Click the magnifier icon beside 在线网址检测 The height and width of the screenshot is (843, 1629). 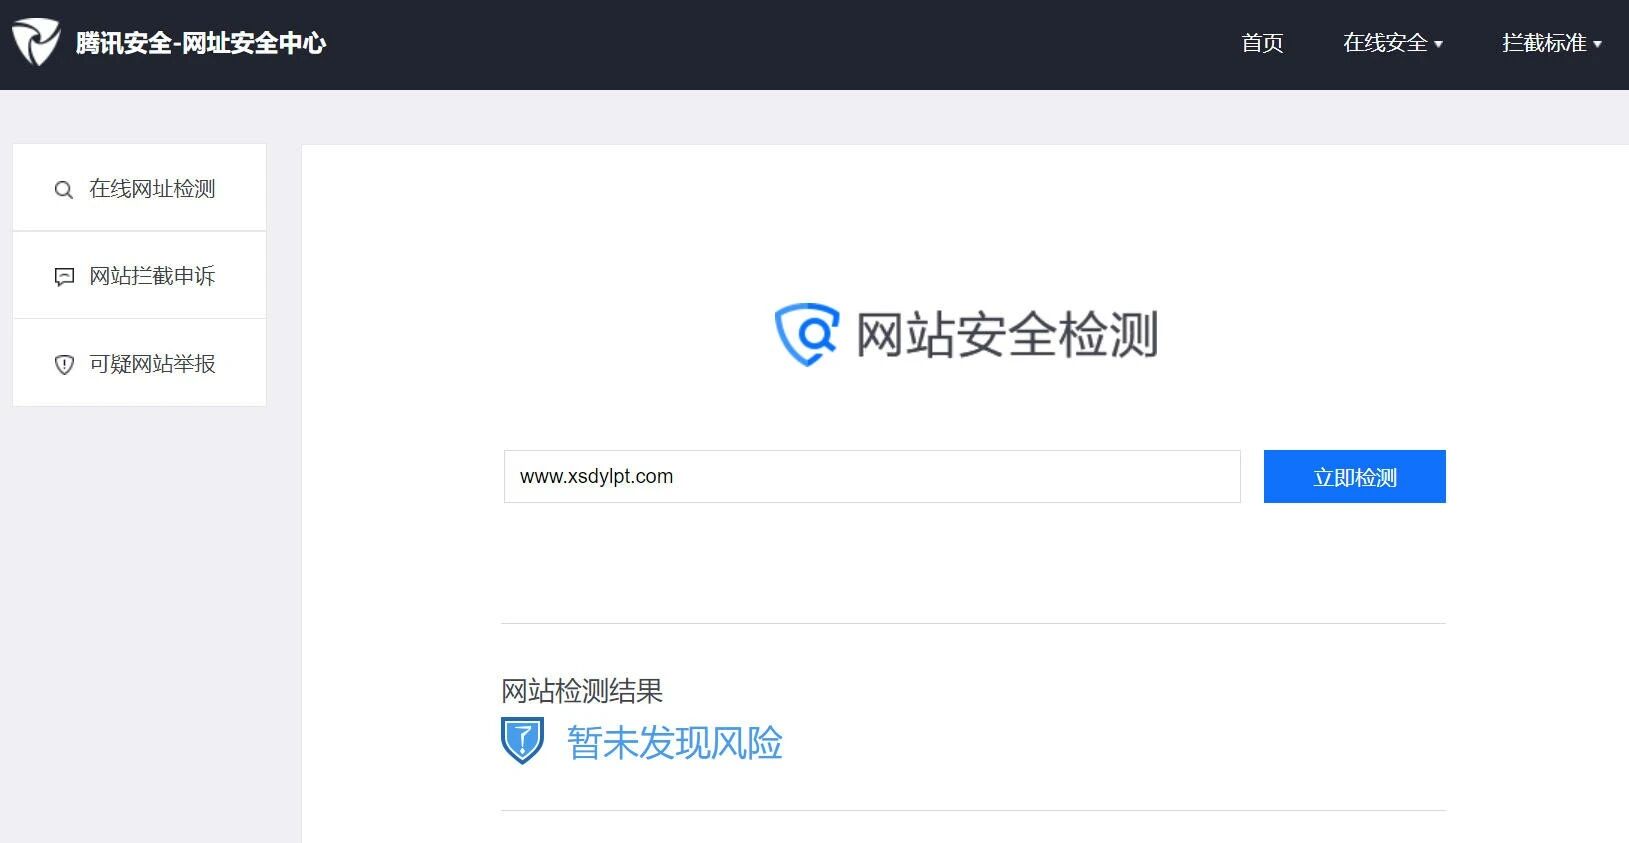64,190
